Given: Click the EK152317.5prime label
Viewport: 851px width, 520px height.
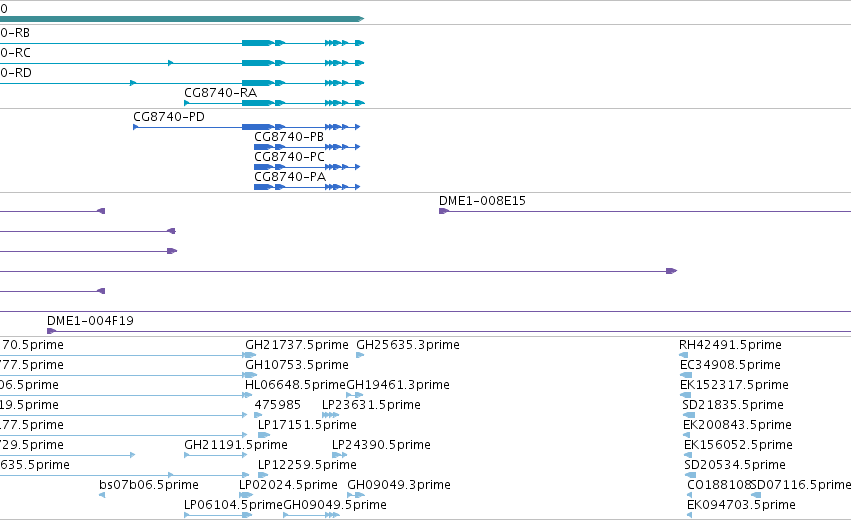Looking at the screenshot, I should [x=734, y=385].
